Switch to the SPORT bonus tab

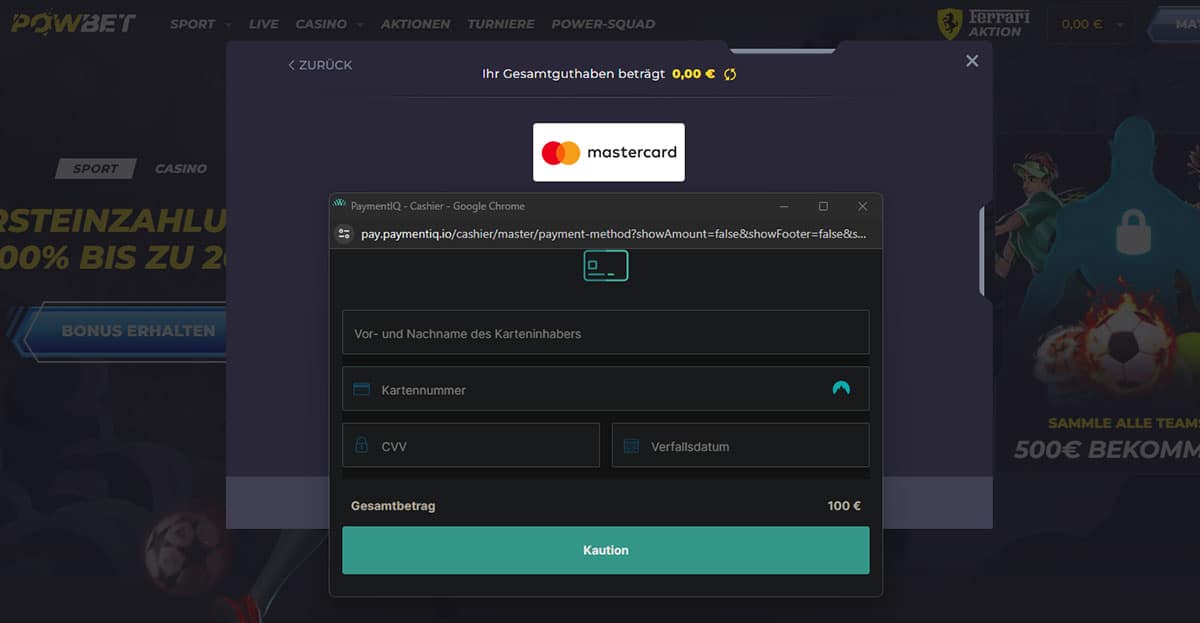(95, 169)
